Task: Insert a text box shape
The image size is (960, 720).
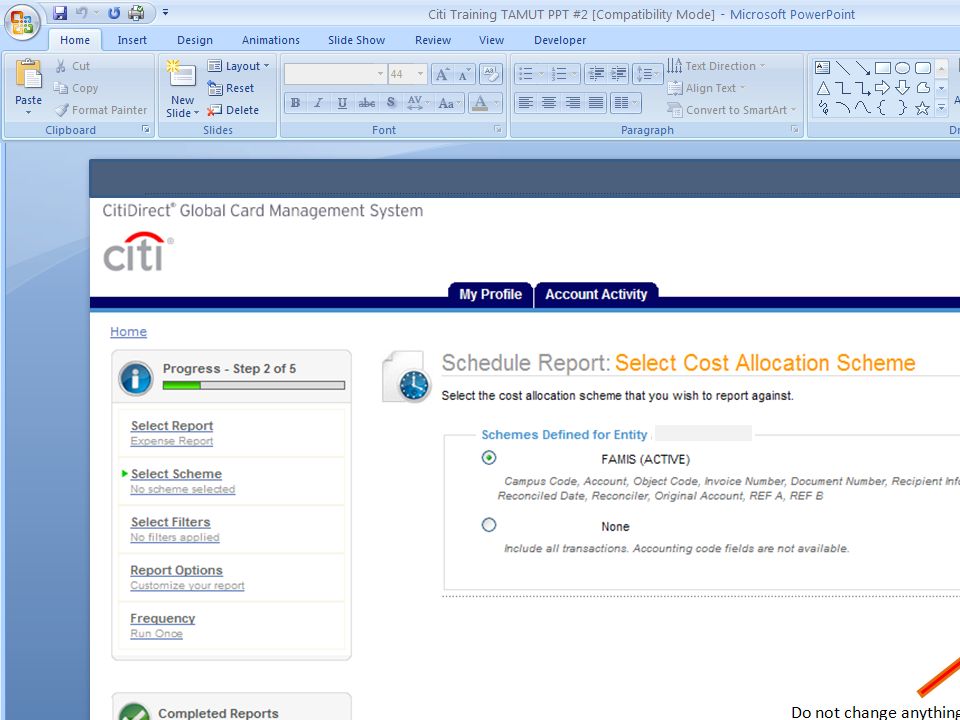Action: [x=823, y=67]
